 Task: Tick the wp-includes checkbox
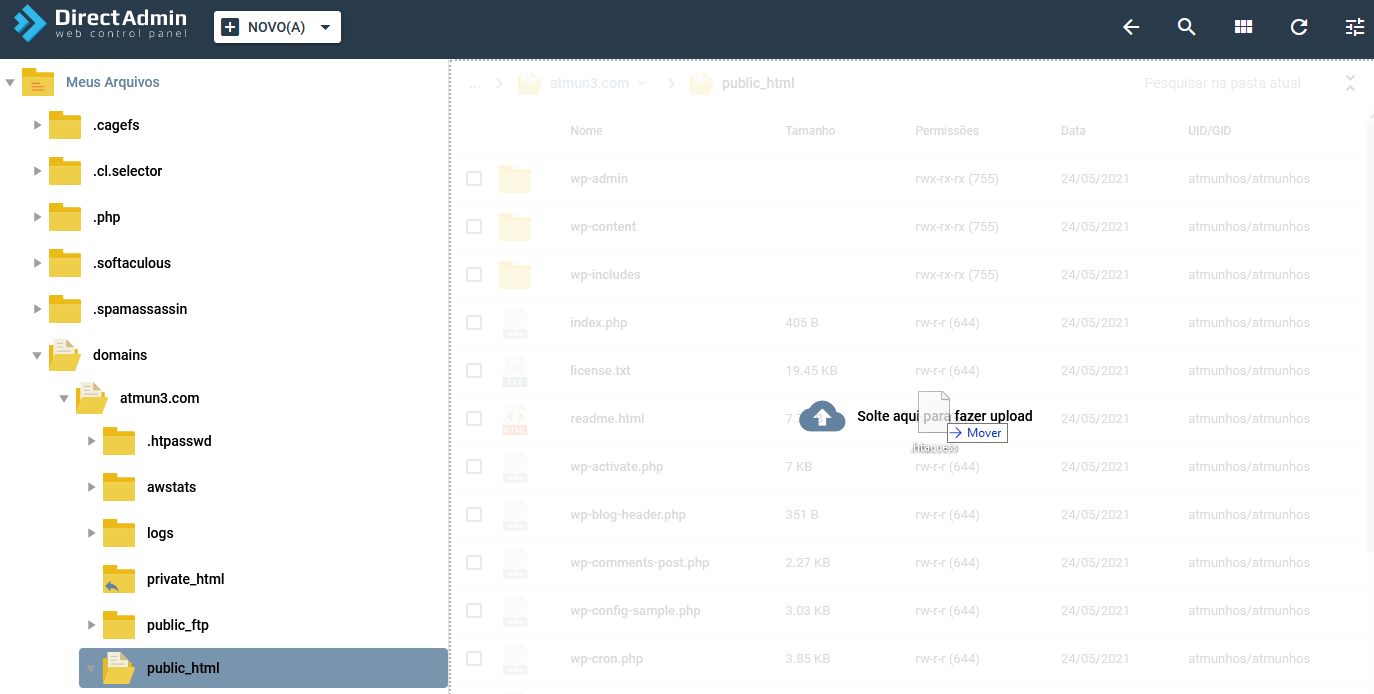(474, 274)
